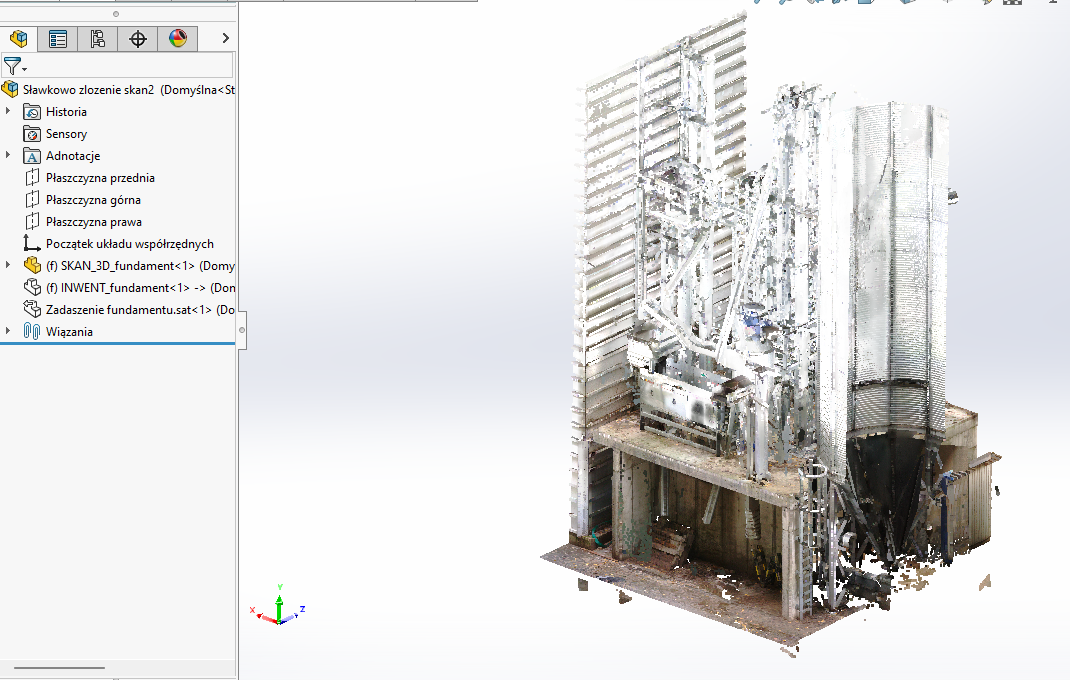
Task: Switch to the PropertyManager tab
Action: pyautogui.click(x=58, y=39)
